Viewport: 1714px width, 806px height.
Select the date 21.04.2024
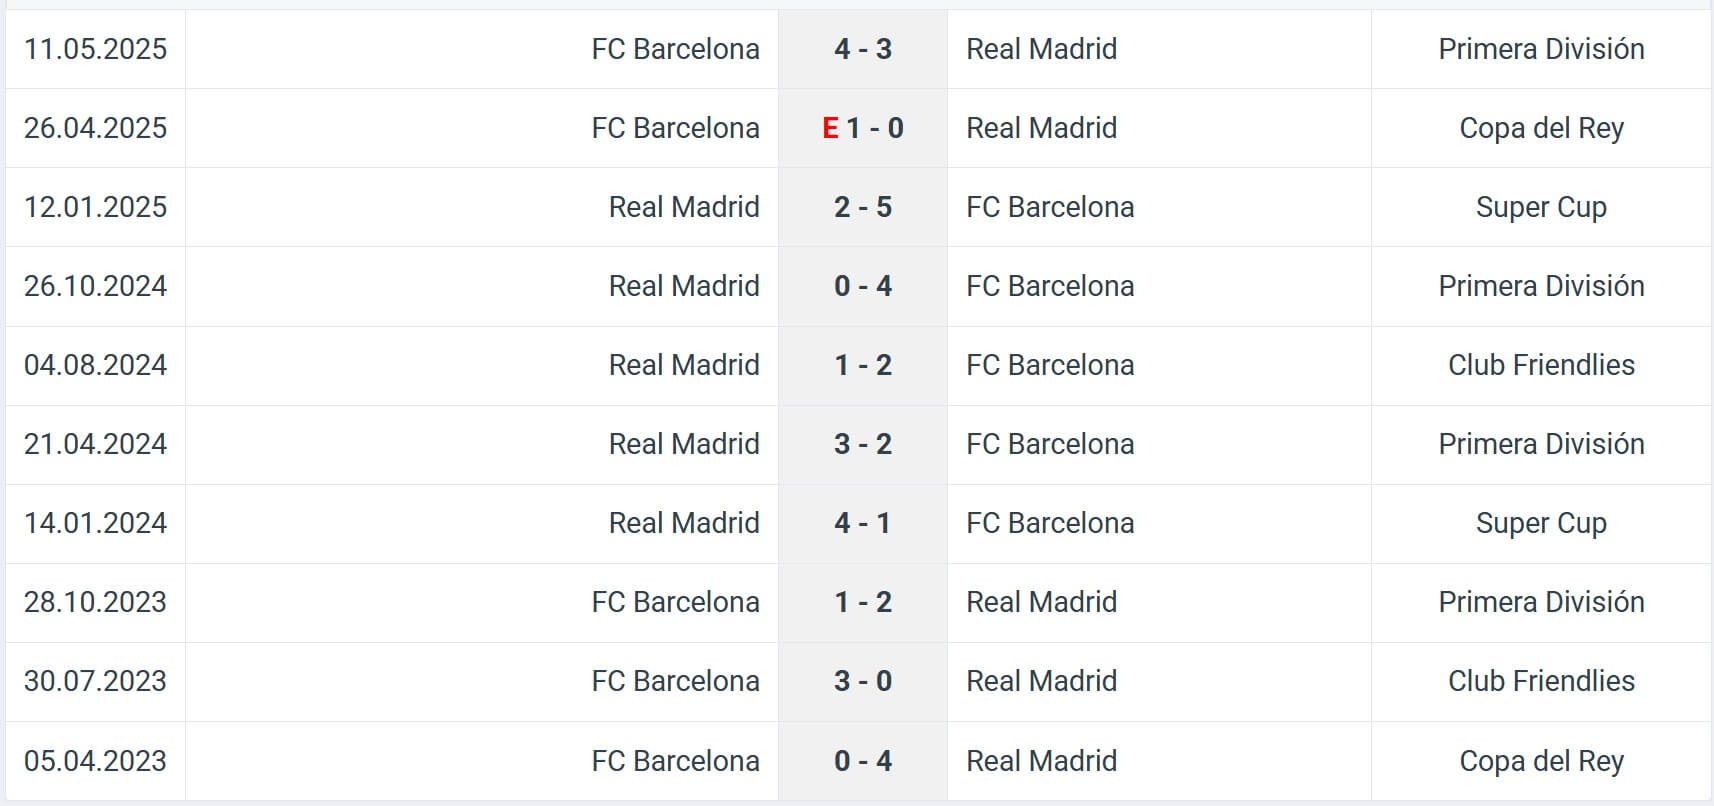point(95,444)
